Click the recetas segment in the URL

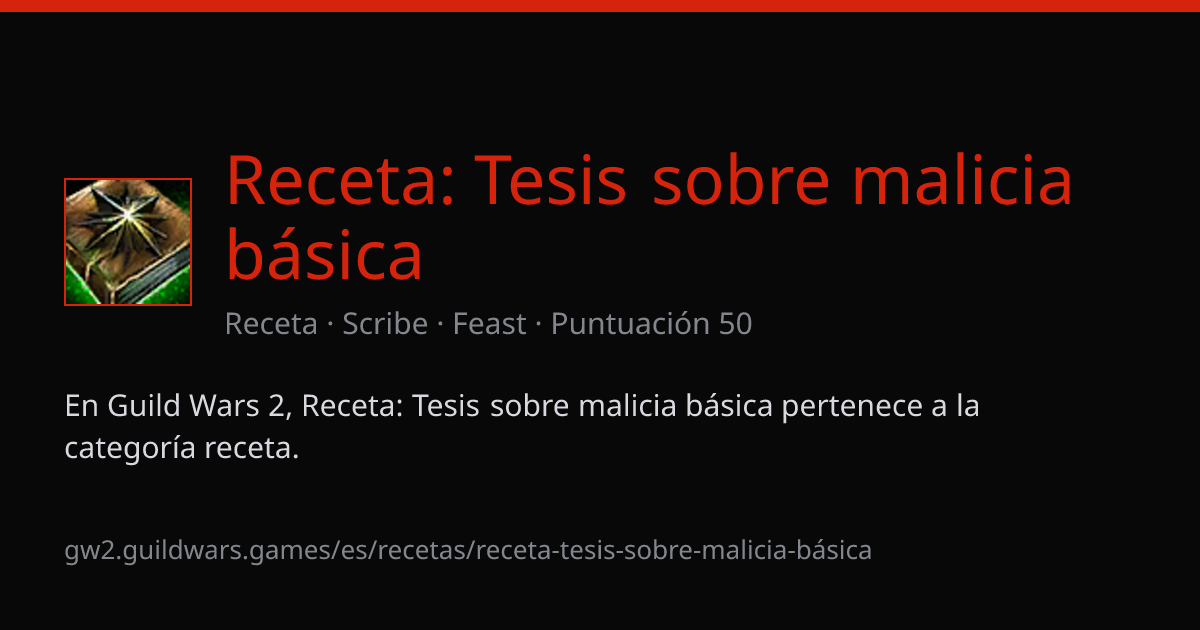[432, 550]
